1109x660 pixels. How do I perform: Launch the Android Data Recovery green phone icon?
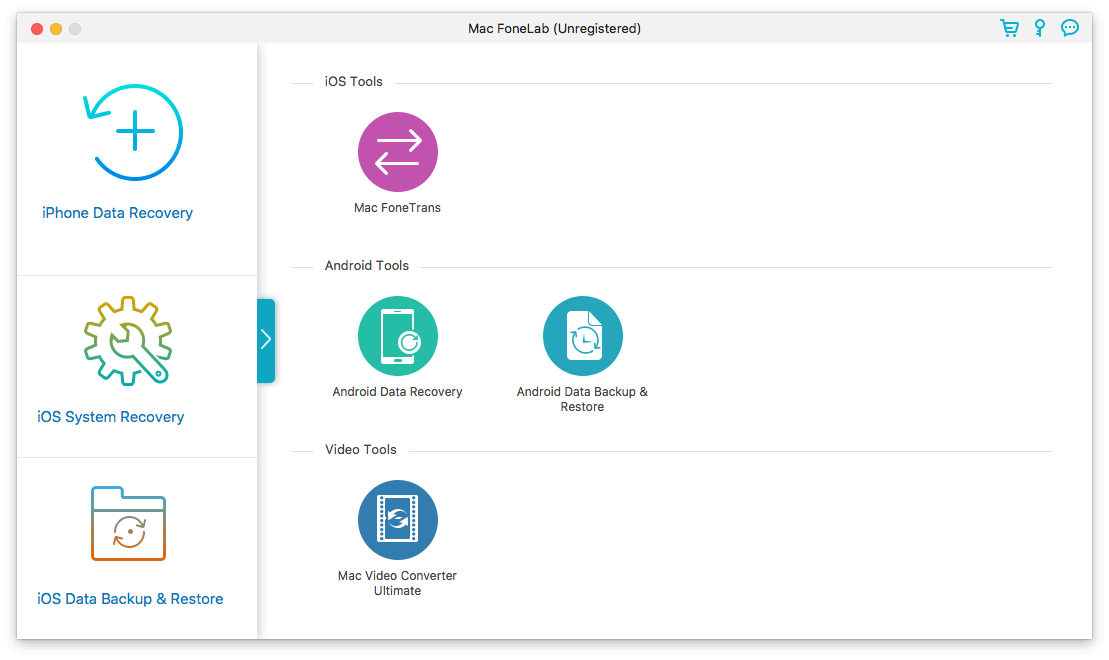pyautogui.click(x=397, y=336)
